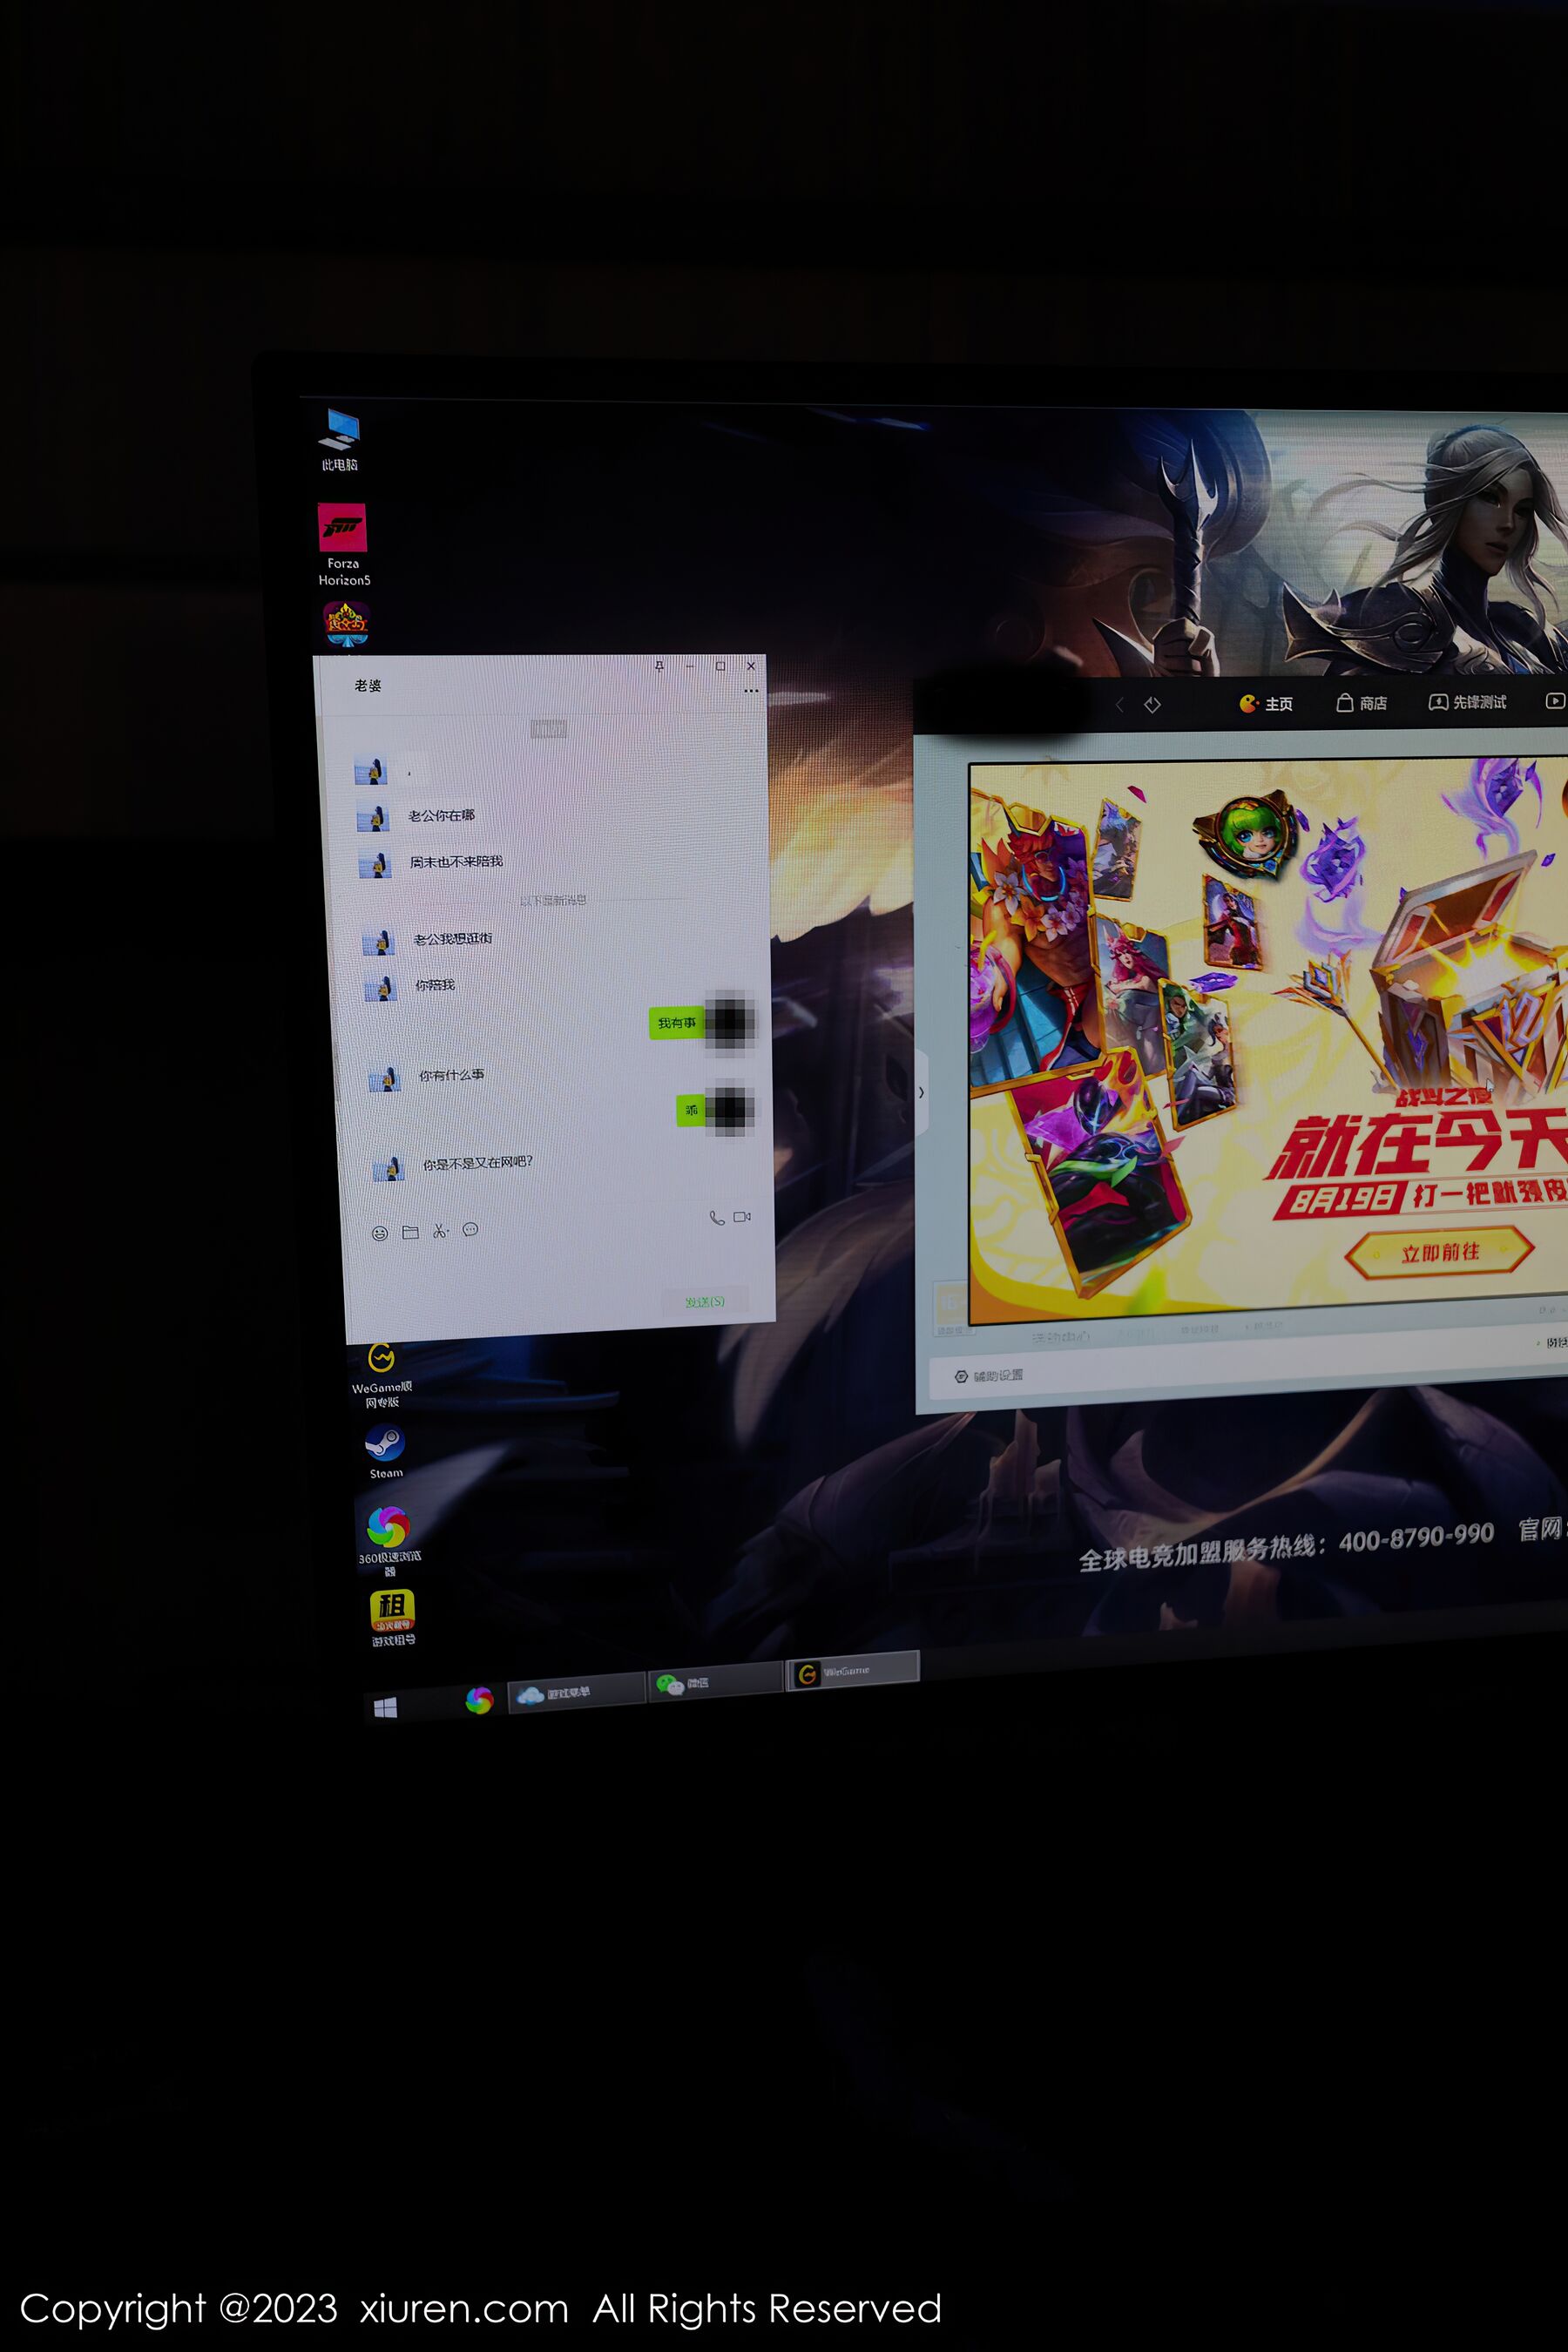Click the send file folder icon
1568x2352 pixels.
point(410,1232)
